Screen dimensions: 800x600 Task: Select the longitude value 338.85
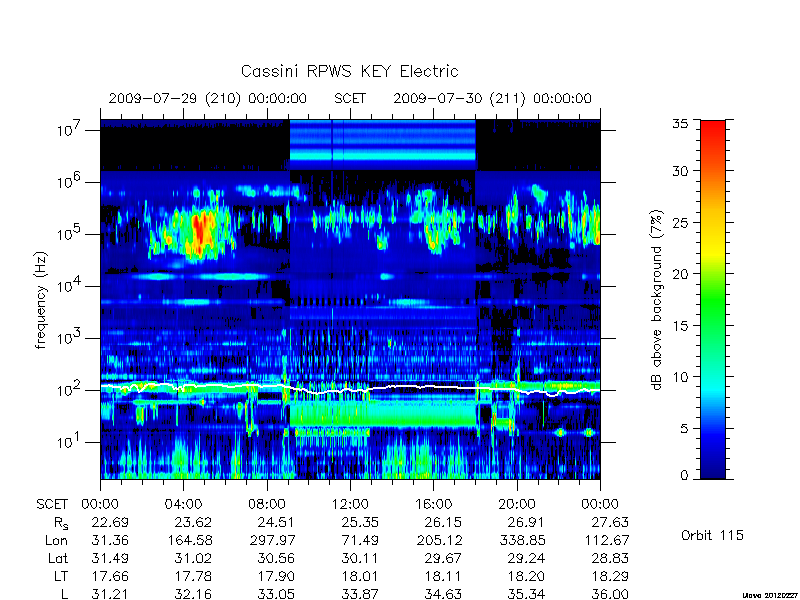click(x=523, y=540)
